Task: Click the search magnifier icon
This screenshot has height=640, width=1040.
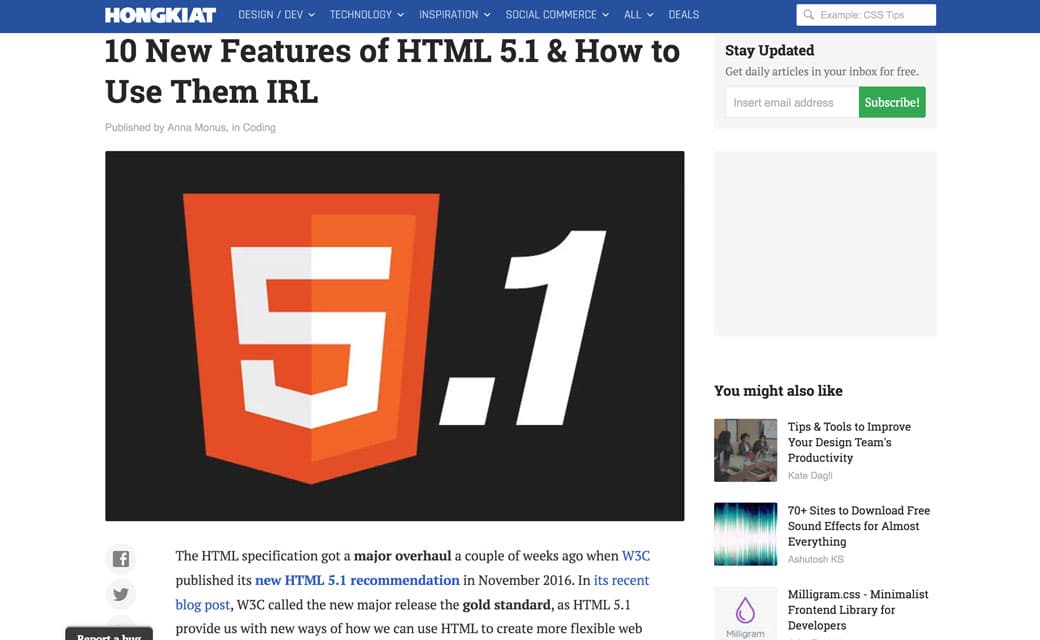Action: coord(808,15)
